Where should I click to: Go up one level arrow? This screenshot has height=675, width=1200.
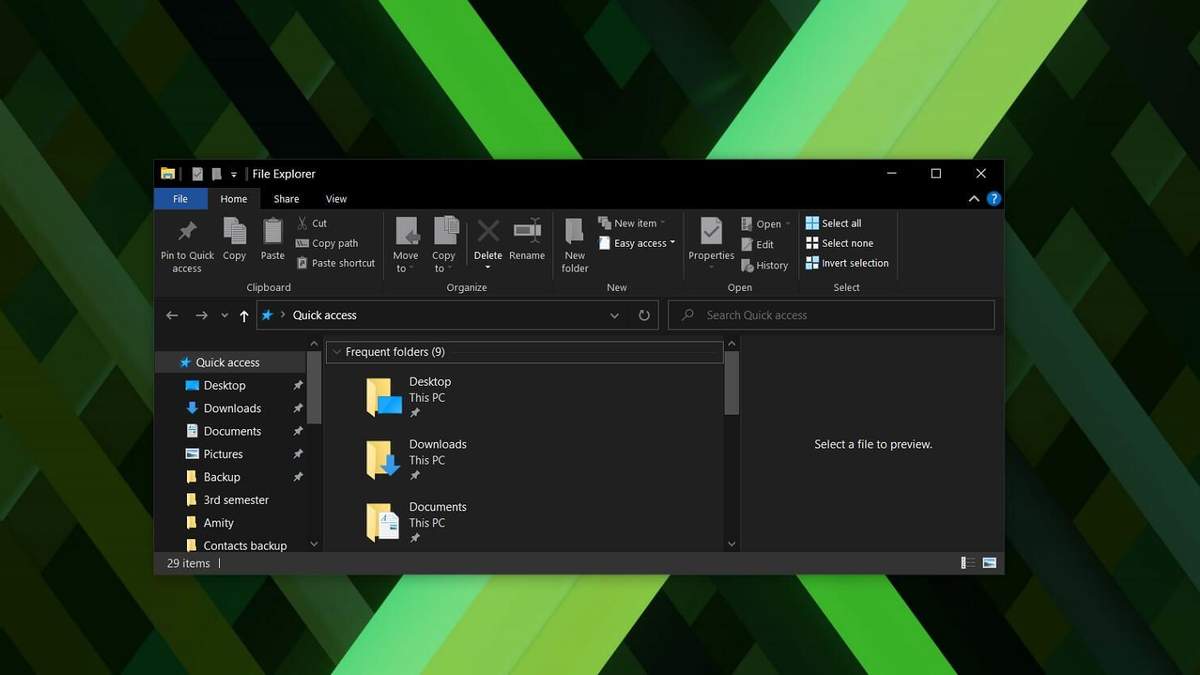coord(244,316)
